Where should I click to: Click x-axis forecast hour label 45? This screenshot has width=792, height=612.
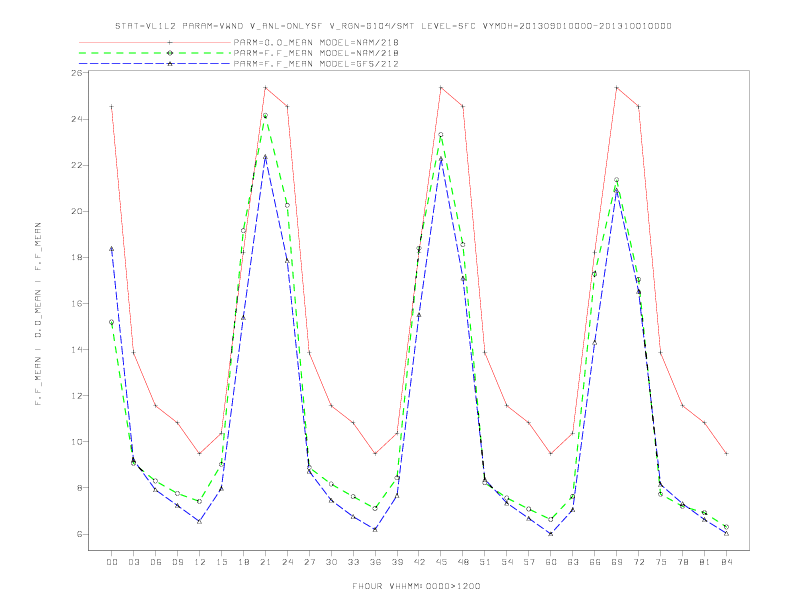click(441, 562)
